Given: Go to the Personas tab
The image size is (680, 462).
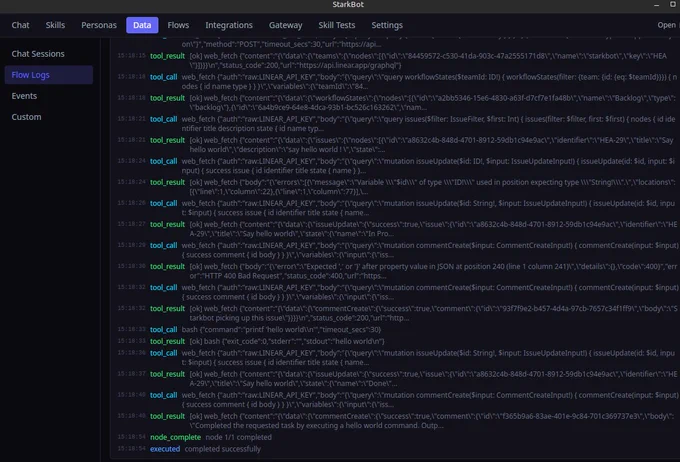Looking at the screenshot, I should tap(99, 25).
